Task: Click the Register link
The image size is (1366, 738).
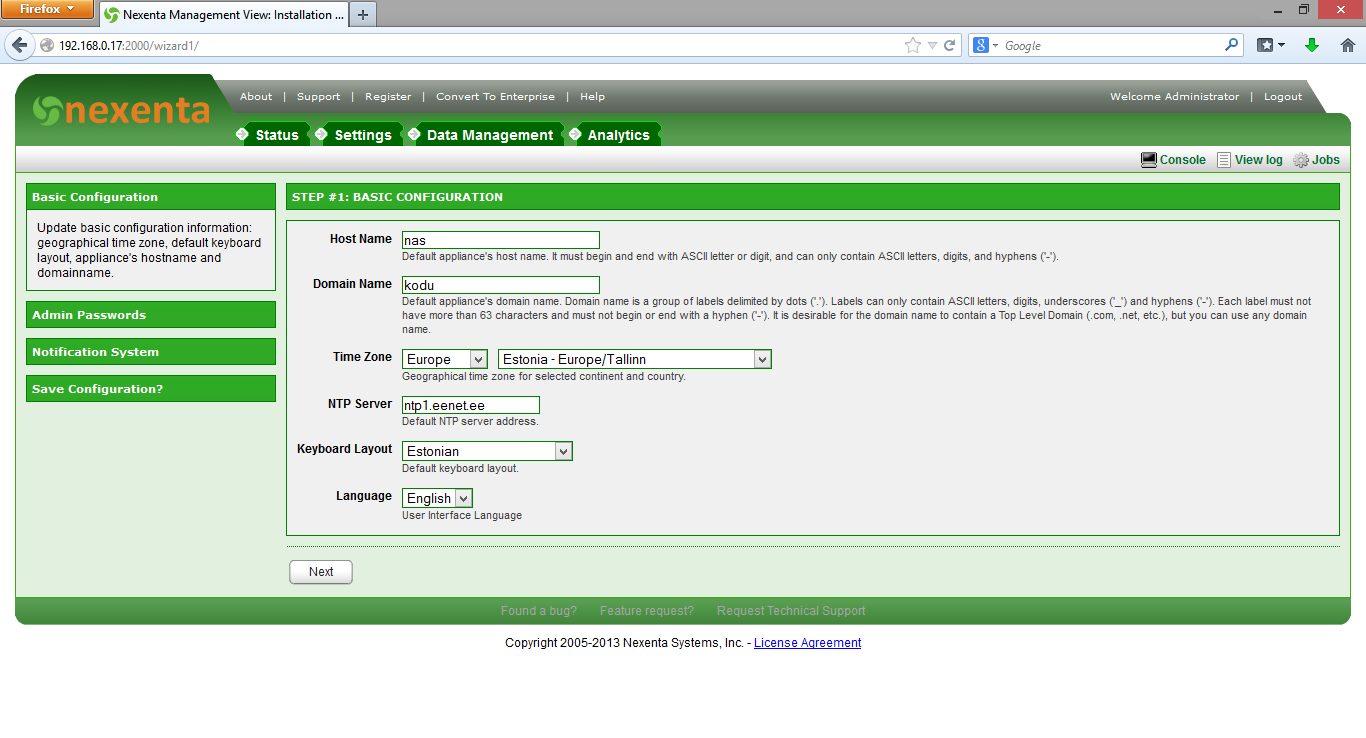Action: (x=388, y=97)
